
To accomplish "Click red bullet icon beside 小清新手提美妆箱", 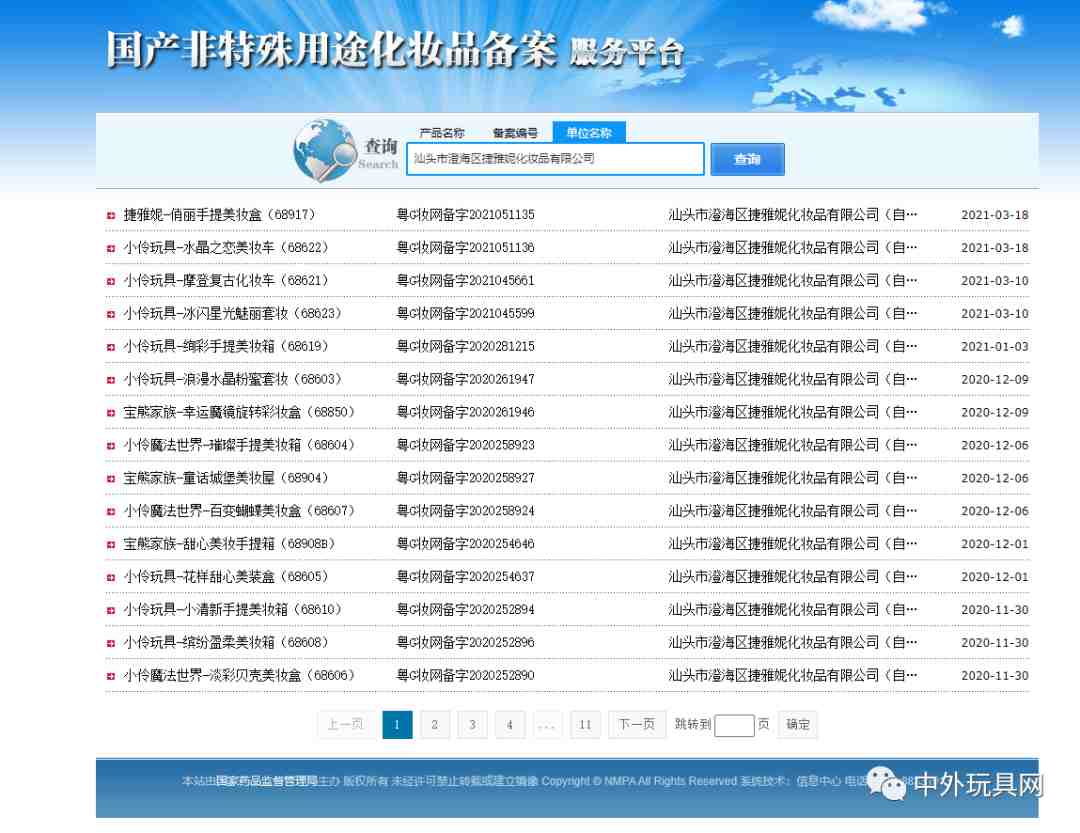I will pyautogui.click(x=111, y=610).
